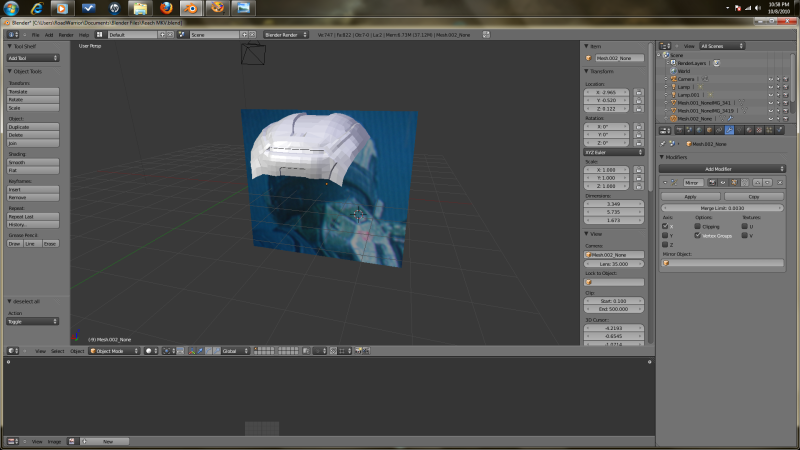800x450 pixels.
Task: Open the Texture properties checker tab icon
Action: 759,130
